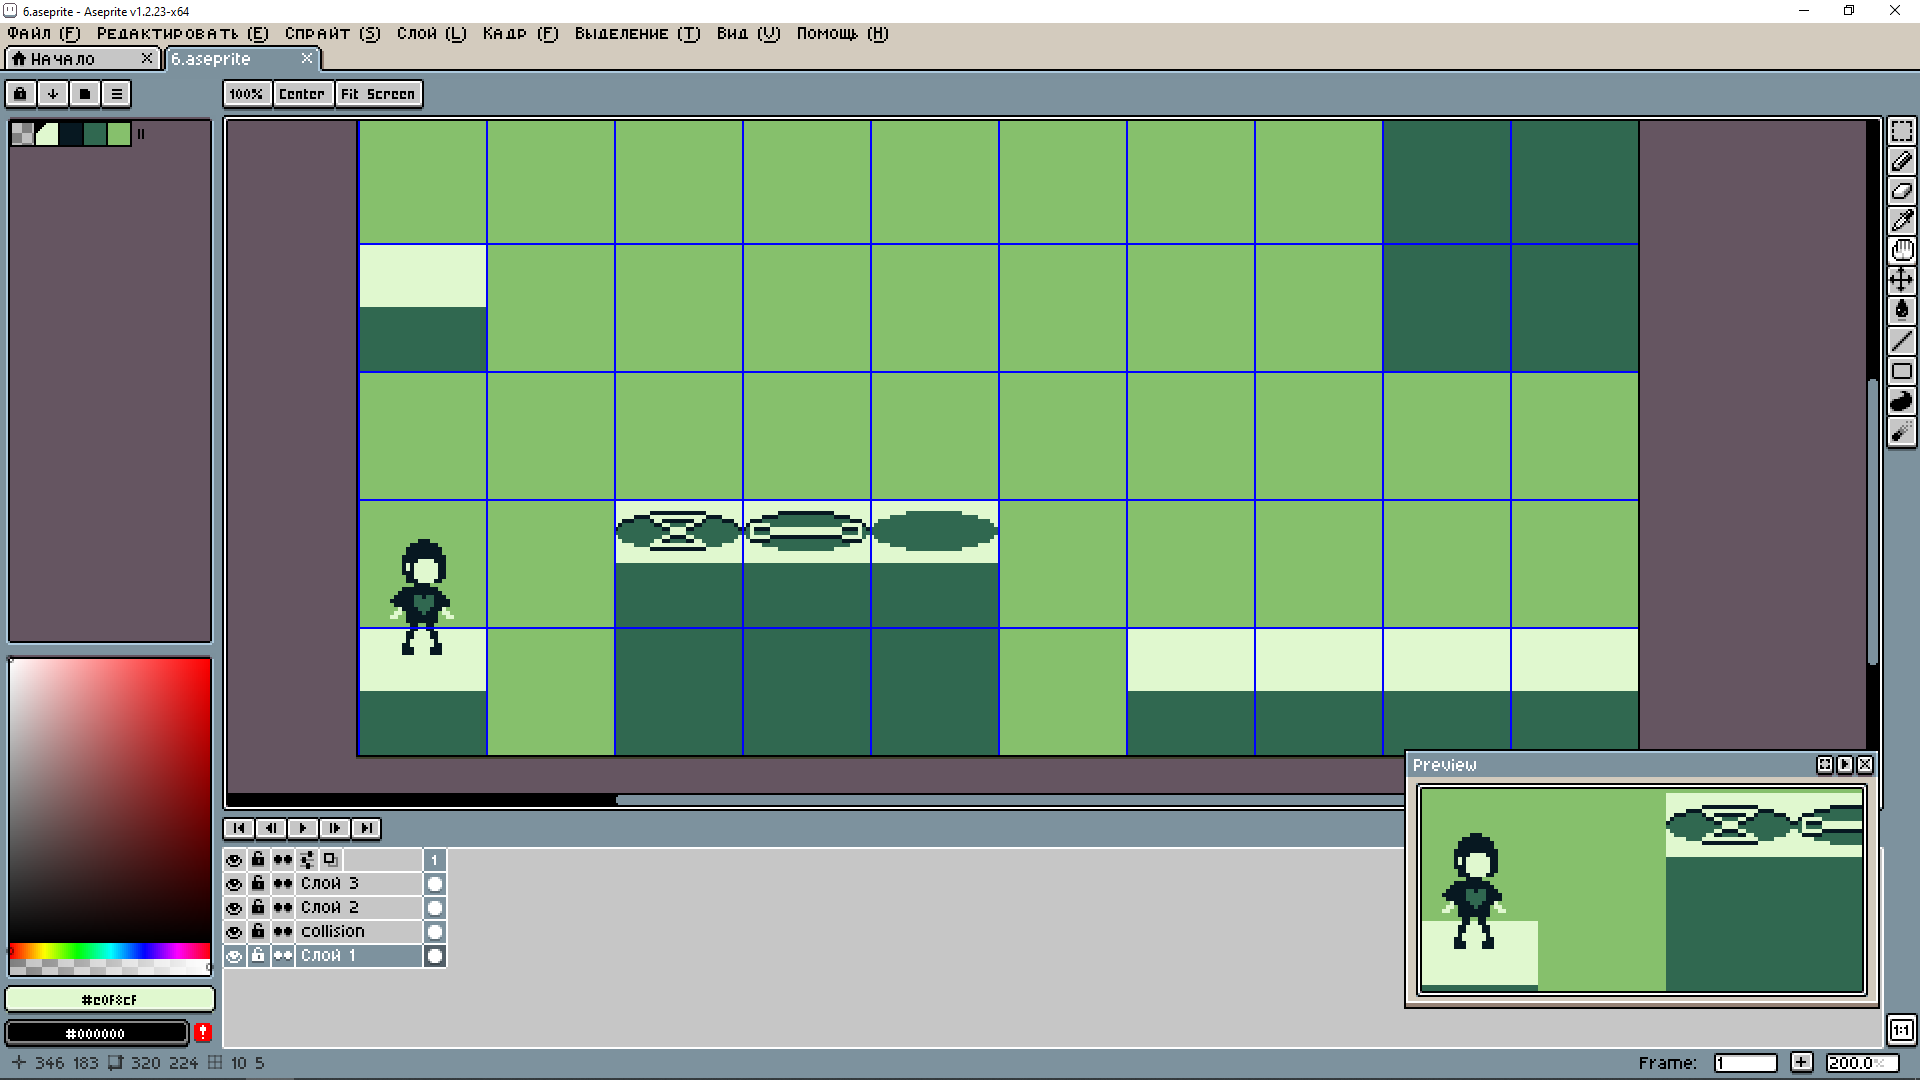Select the Eraser tool
Viewport: 1920px width, 1080px height.
click(x=1901, y=191)
